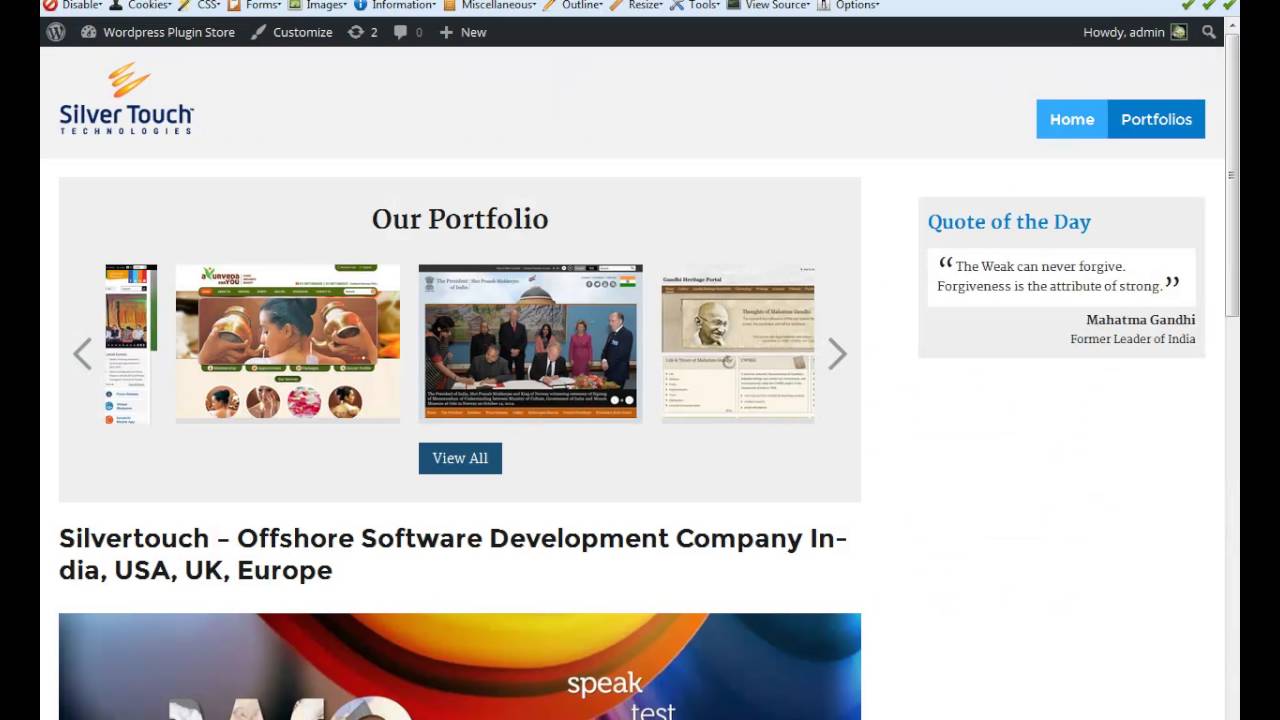Expand the Miscellaneous toolbar menu
The image size is (1280, 720).
(x=490, y=5)
